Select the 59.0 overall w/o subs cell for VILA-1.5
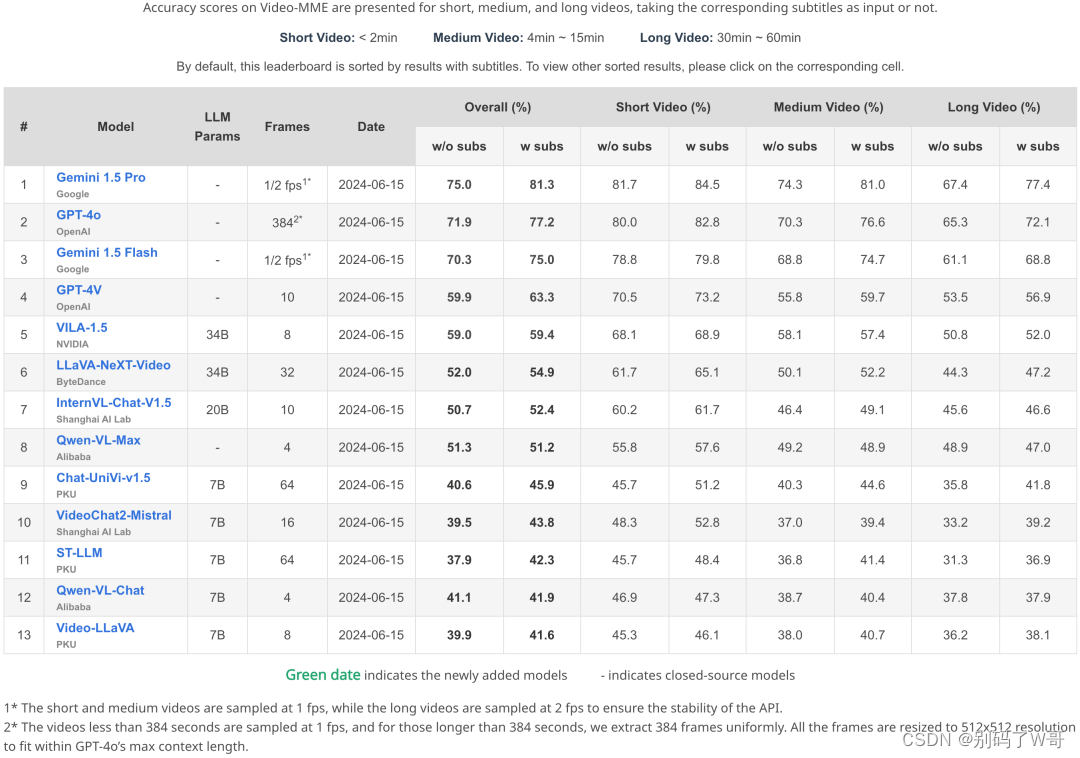The height and width of the screenshot is (758, 1080). 459,335
